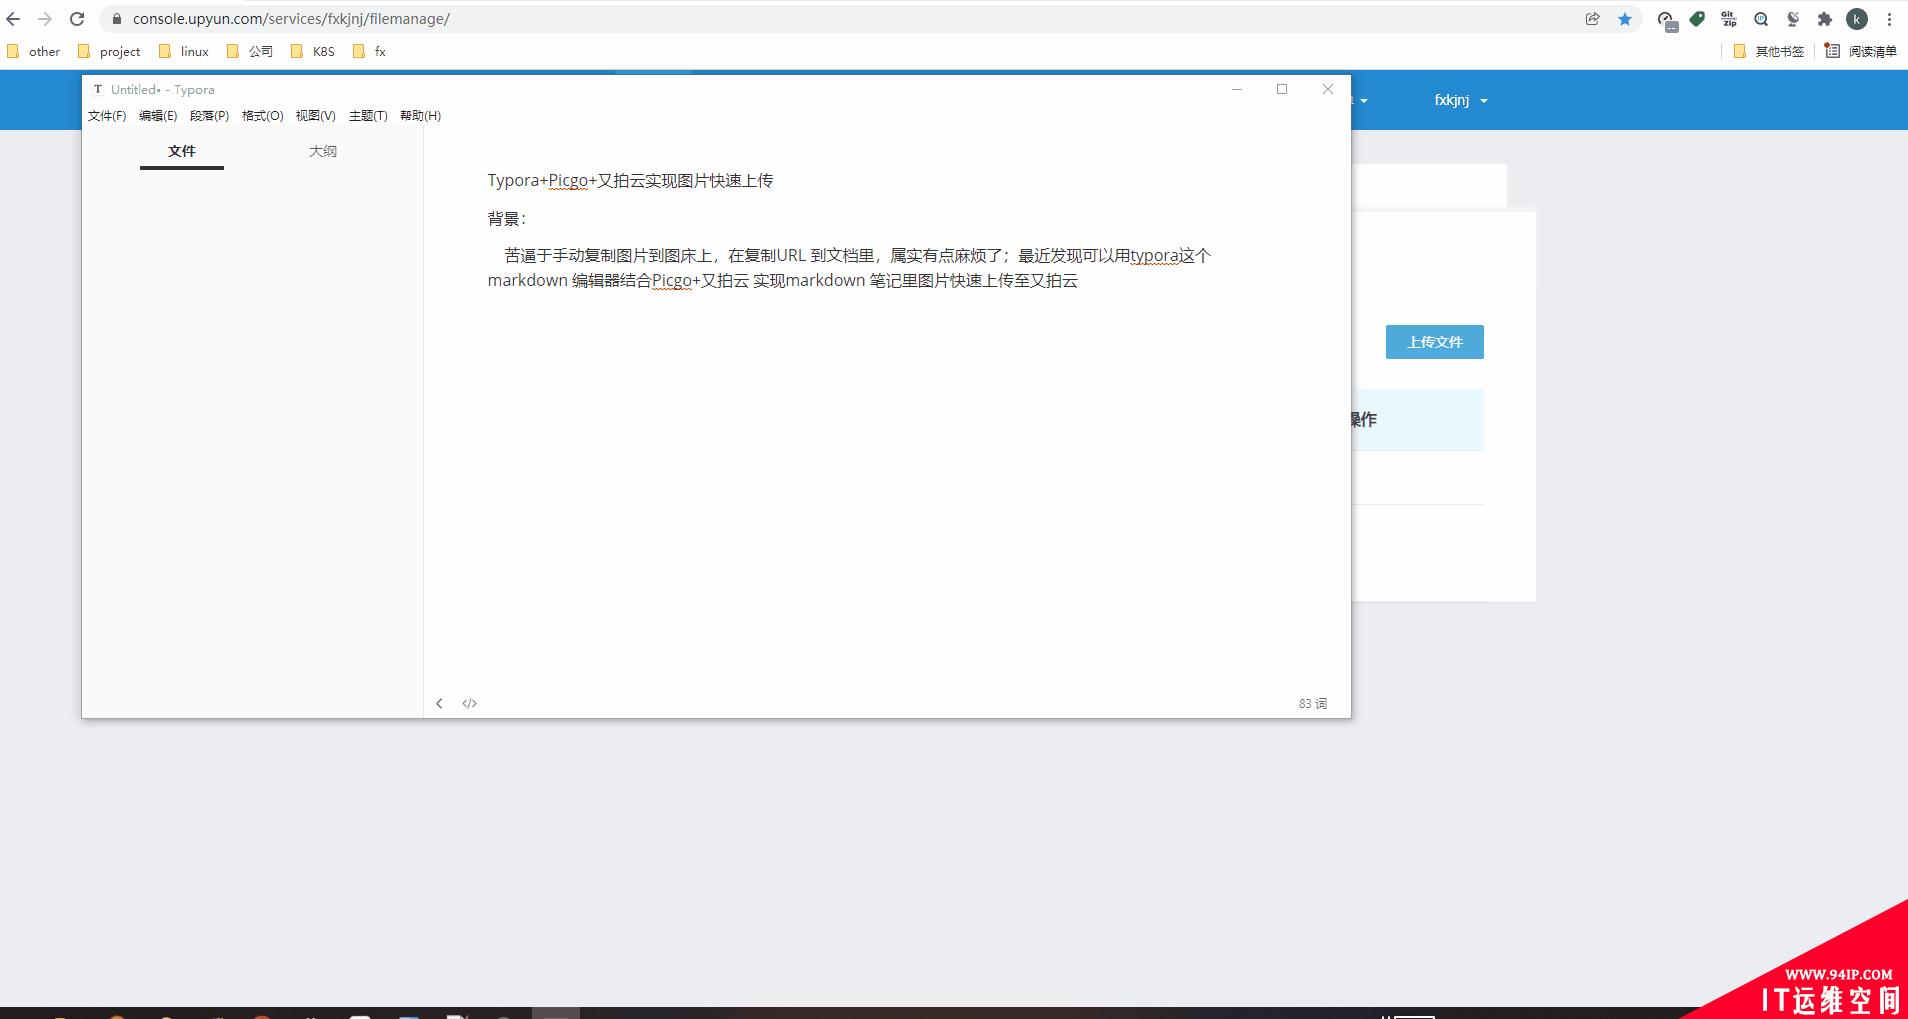Click the Typora icon in title bar

tap(98, 89)
